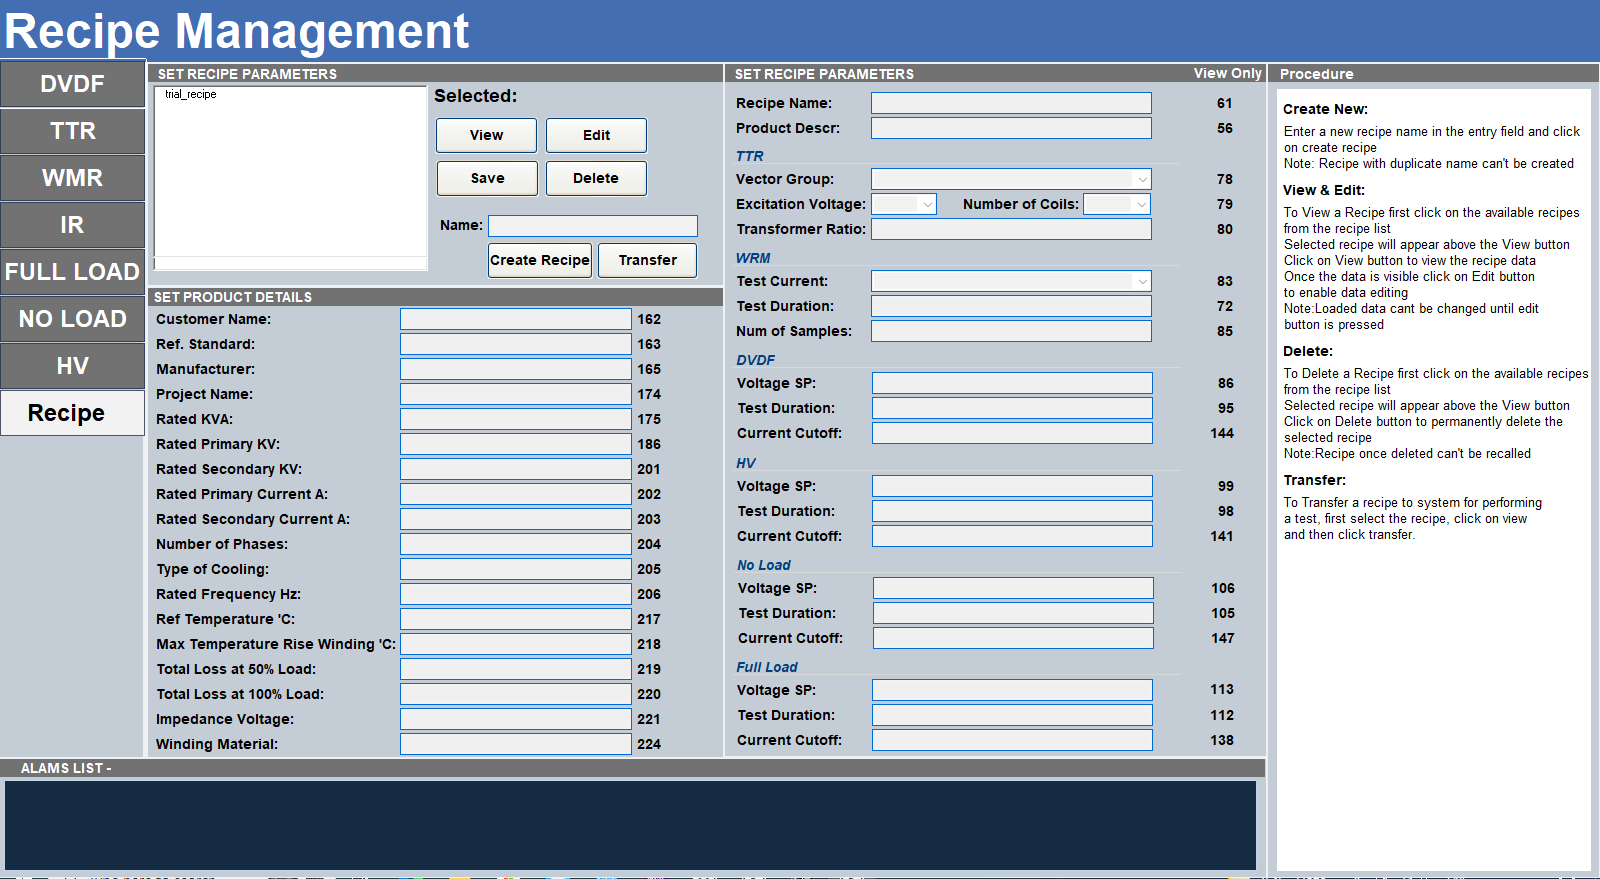The width and height of the screenshot is (1600, 879).
Task: Click the Project Name field
Action: point(516,394)
